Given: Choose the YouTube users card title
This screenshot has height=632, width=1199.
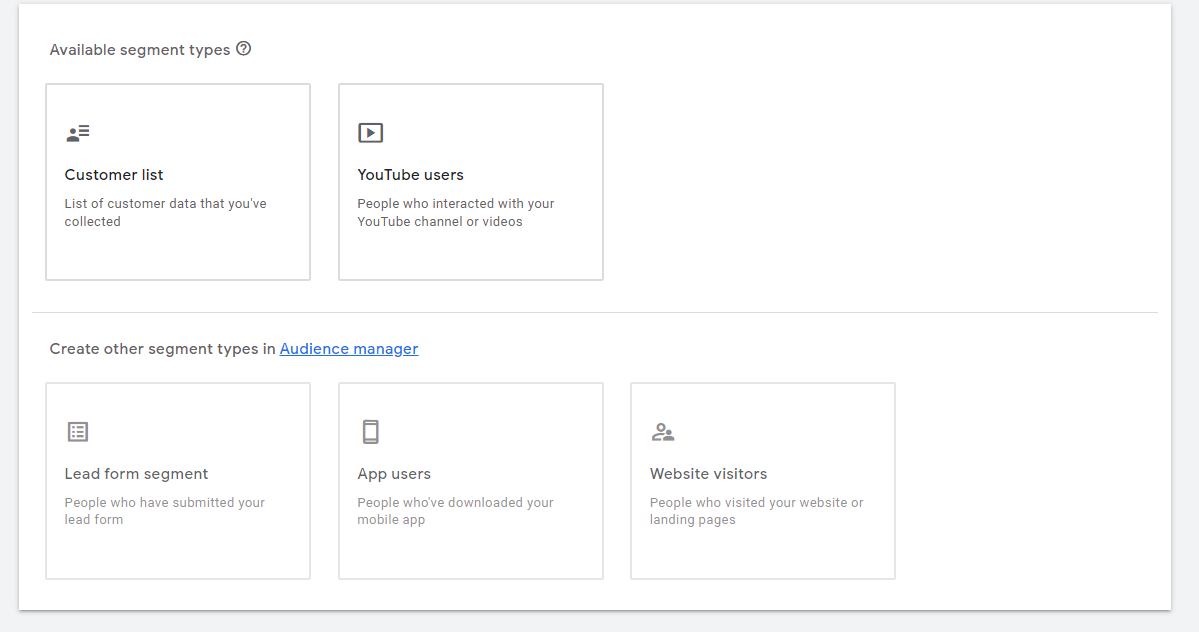Looking at the screenshot, I should (411, 175).
